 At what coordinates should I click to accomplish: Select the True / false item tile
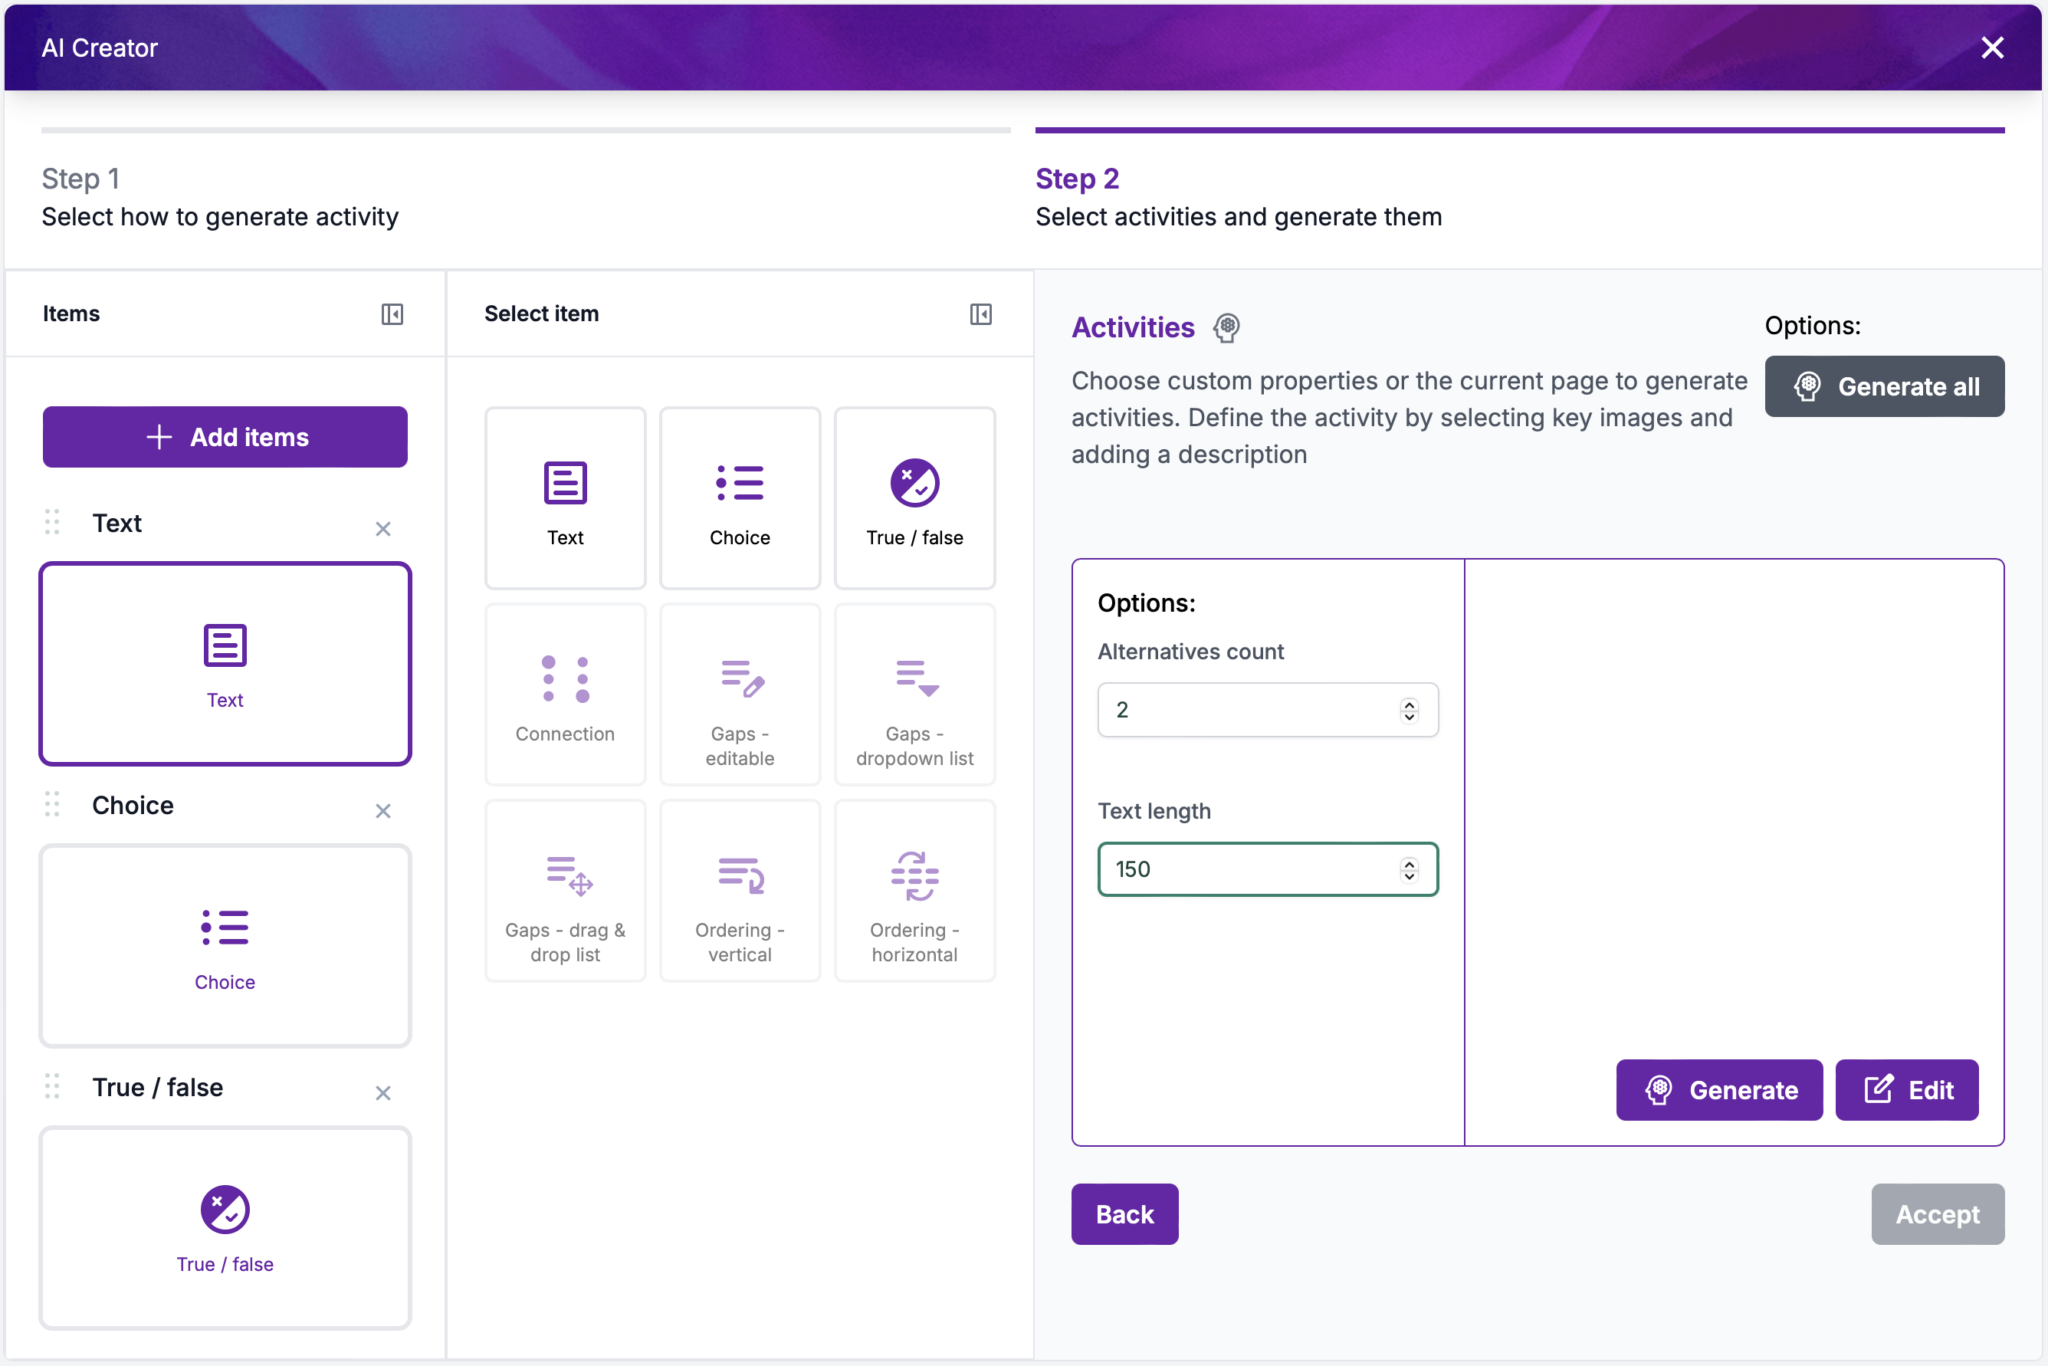coord(915,498)
